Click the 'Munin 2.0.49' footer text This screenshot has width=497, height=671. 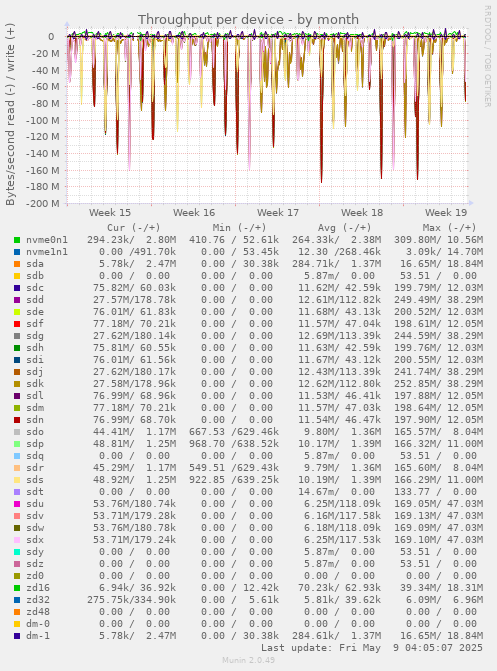coord(248,660)
